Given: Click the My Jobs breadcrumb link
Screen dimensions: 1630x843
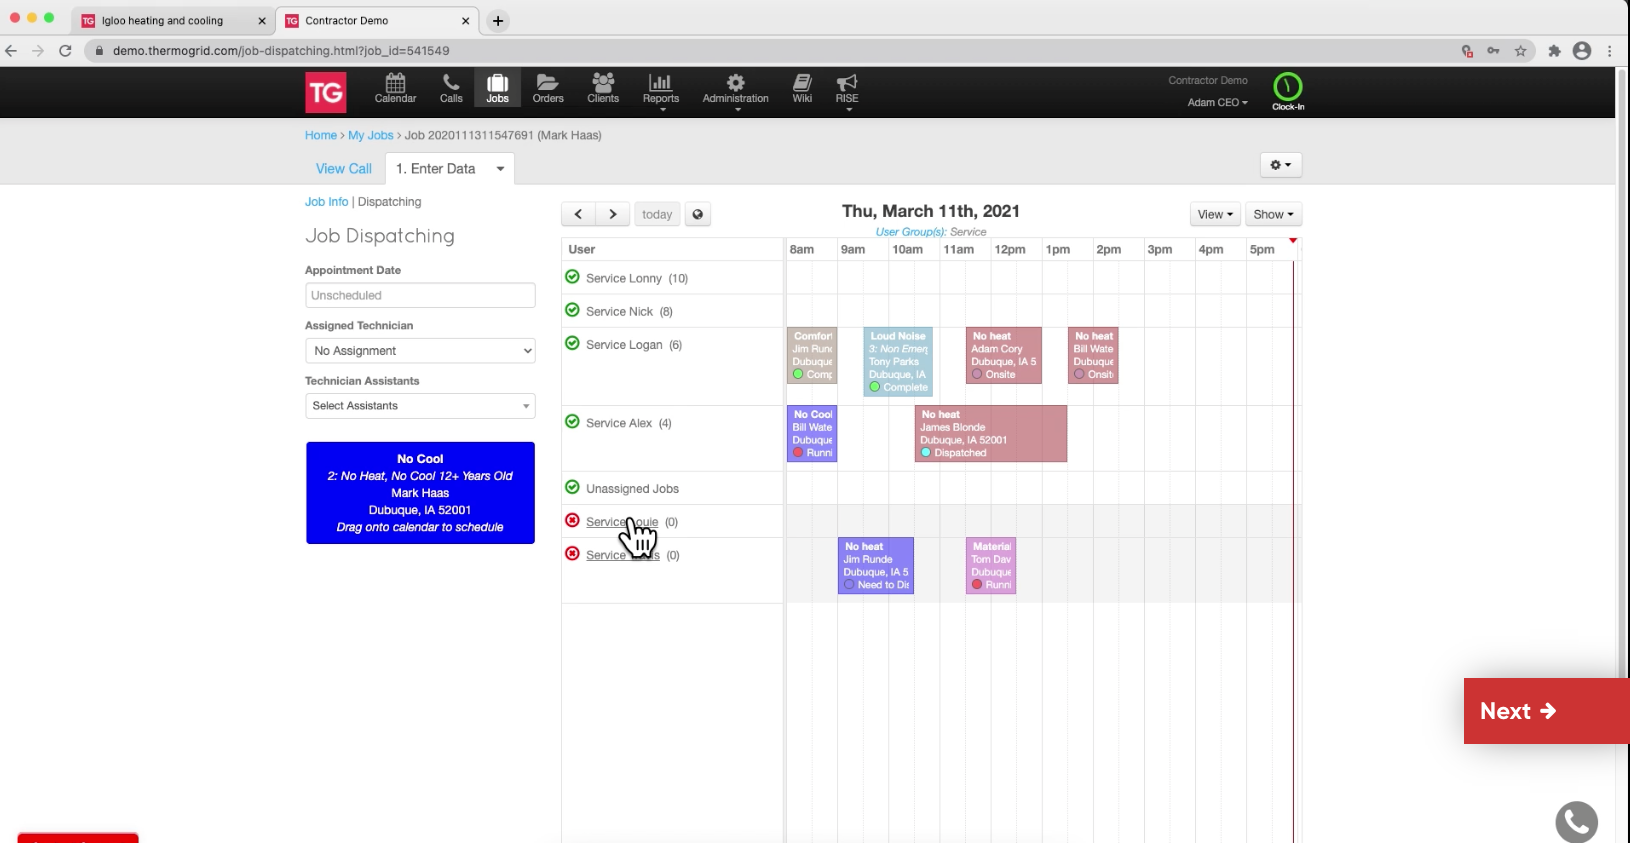Looking at the screenshot, I should (371, 135).
